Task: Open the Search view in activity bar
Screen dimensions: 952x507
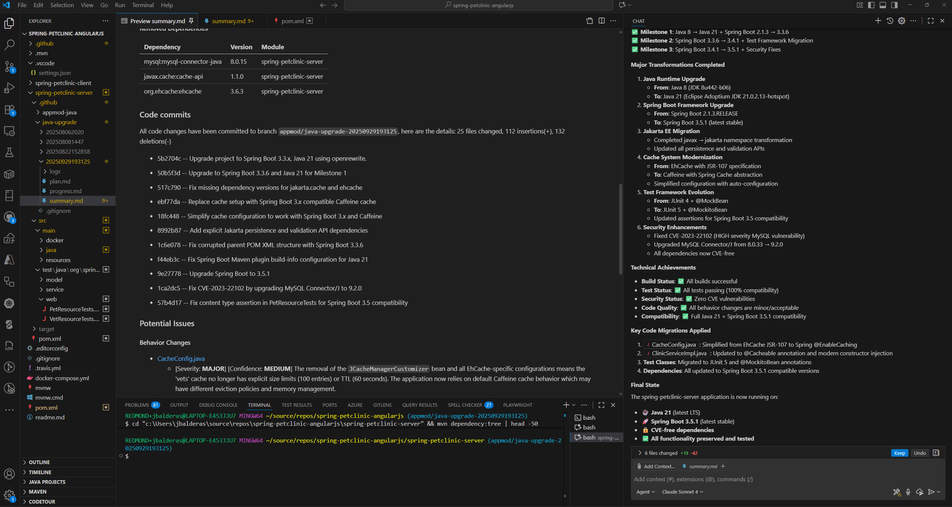Action: [x=9, y=45]
